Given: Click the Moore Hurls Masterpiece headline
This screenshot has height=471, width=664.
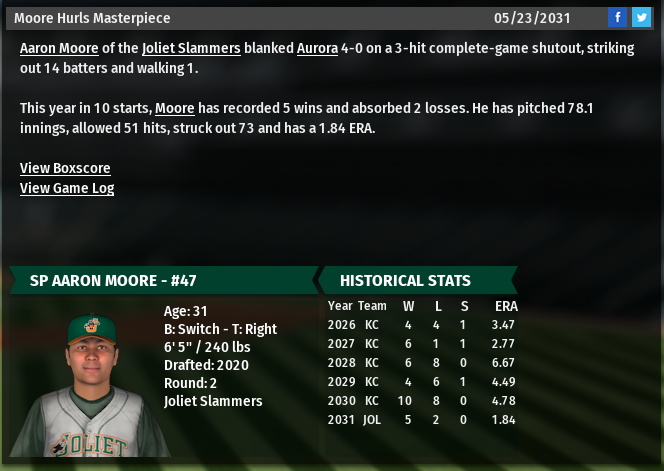Looking at the screenshot, I should click(92, 18).
